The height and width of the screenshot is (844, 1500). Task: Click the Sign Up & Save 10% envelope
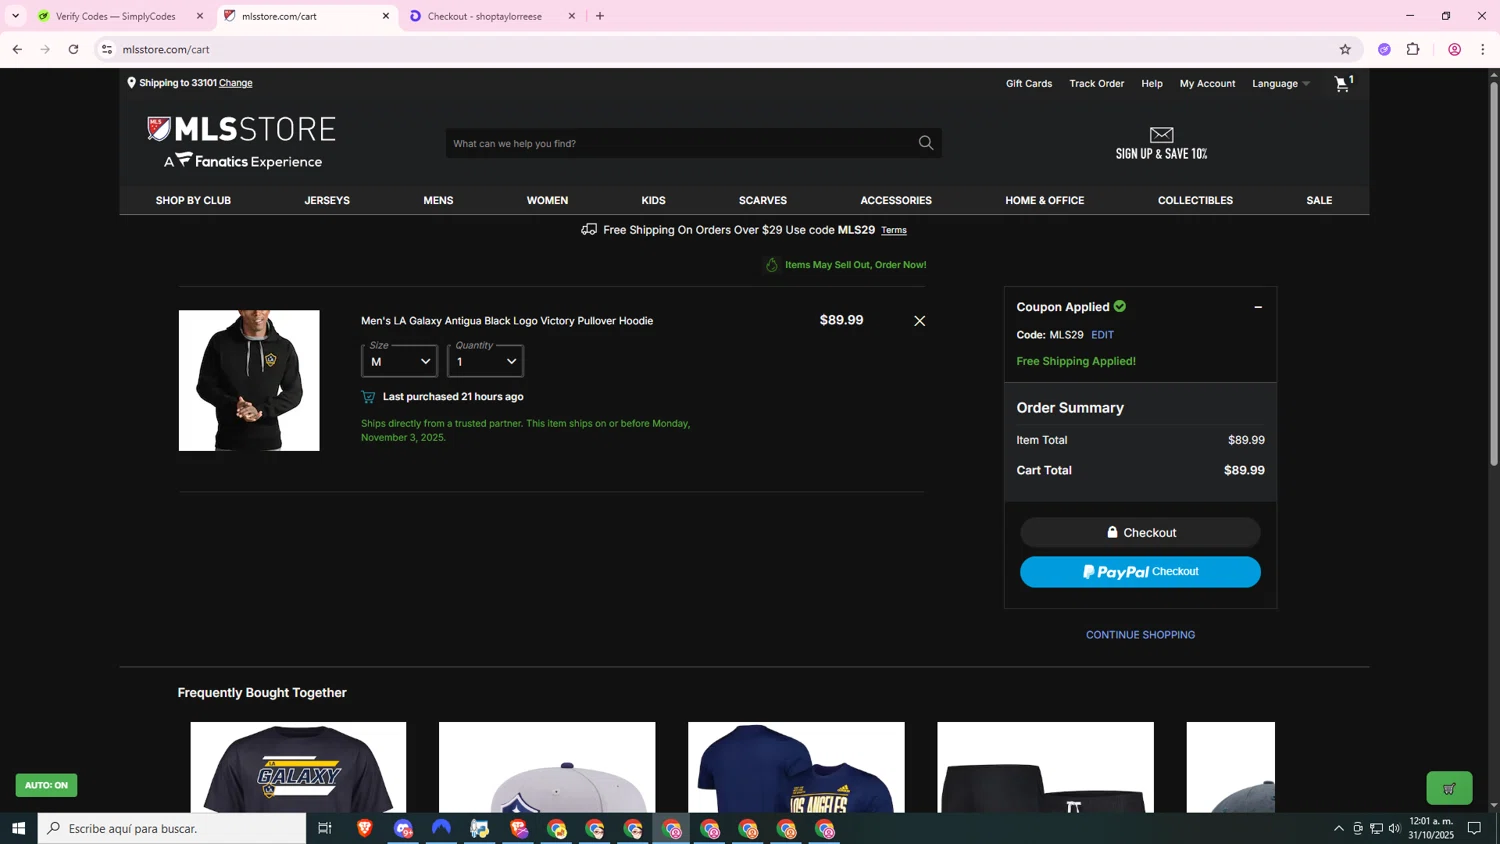[x=1161, y=143]
